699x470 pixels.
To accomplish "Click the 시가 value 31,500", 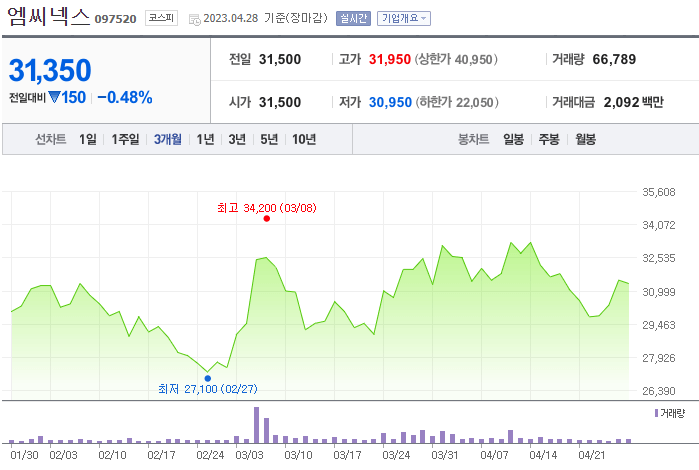I will 280,102.
